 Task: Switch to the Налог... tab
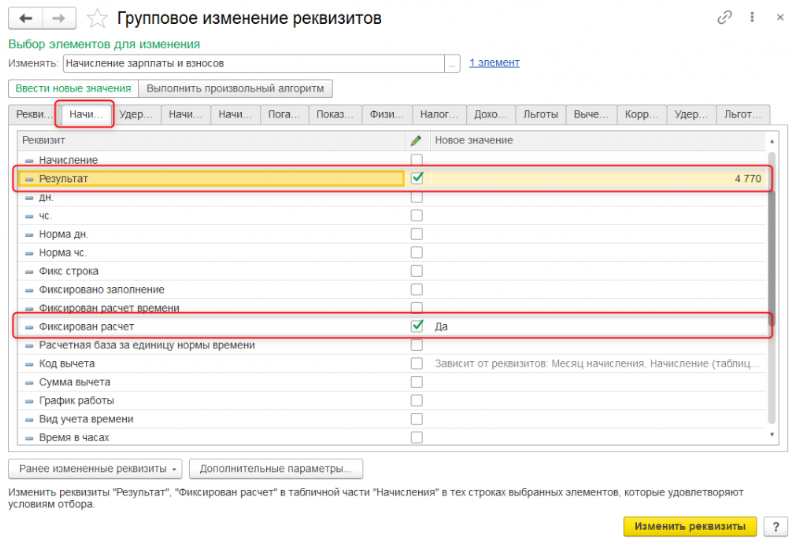tap(438, 115)
